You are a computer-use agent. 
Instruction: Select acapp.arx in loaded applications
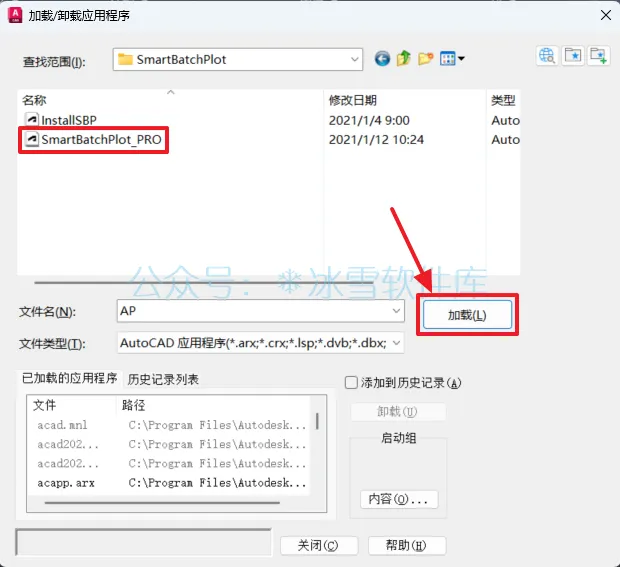click(66, 483)
